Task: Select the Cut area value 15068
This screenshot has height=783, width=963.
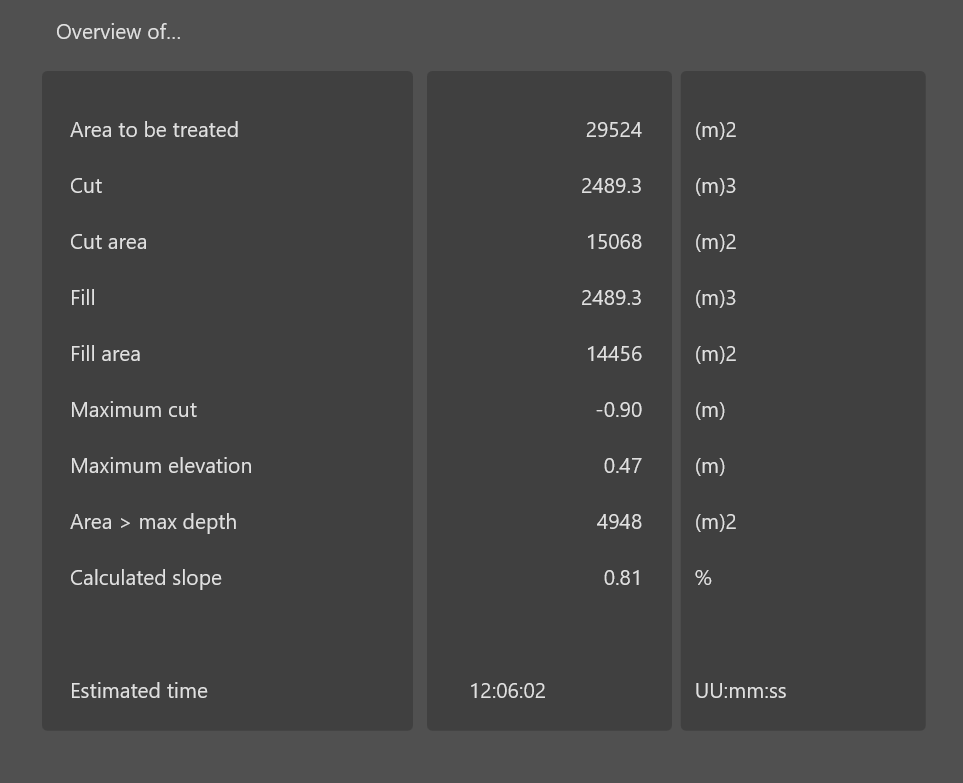Action: click(614, 242)
